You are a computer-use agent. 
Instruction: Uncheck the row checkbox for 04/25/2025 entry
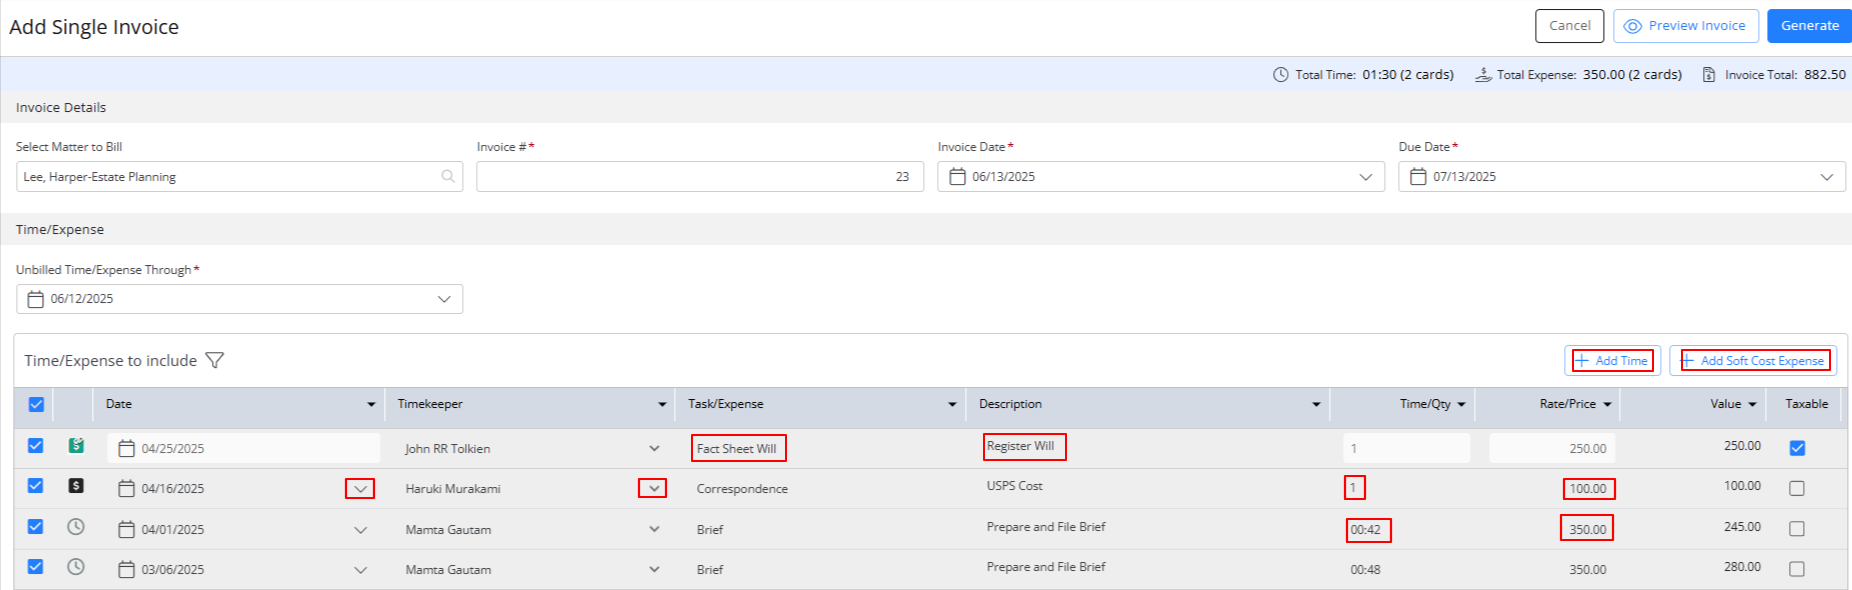[x=36, y=446]
